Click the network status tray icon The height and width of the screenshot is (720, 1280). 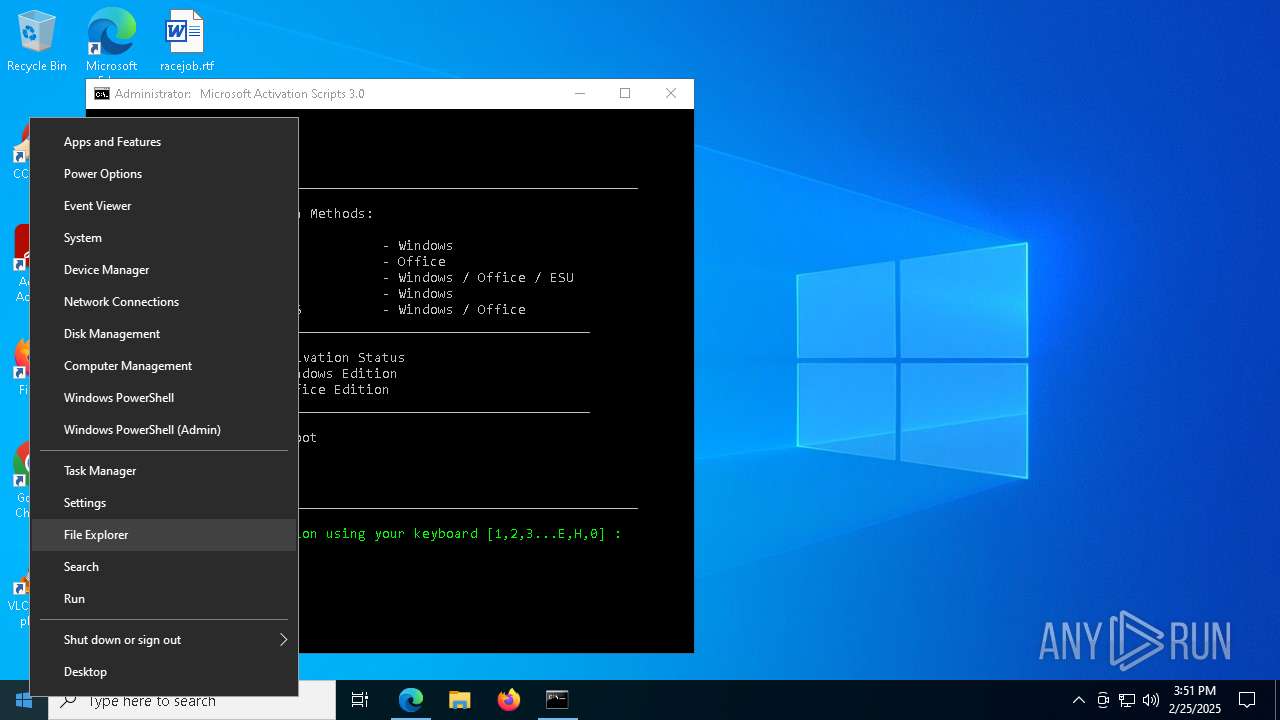click(x=1127, y=700)
